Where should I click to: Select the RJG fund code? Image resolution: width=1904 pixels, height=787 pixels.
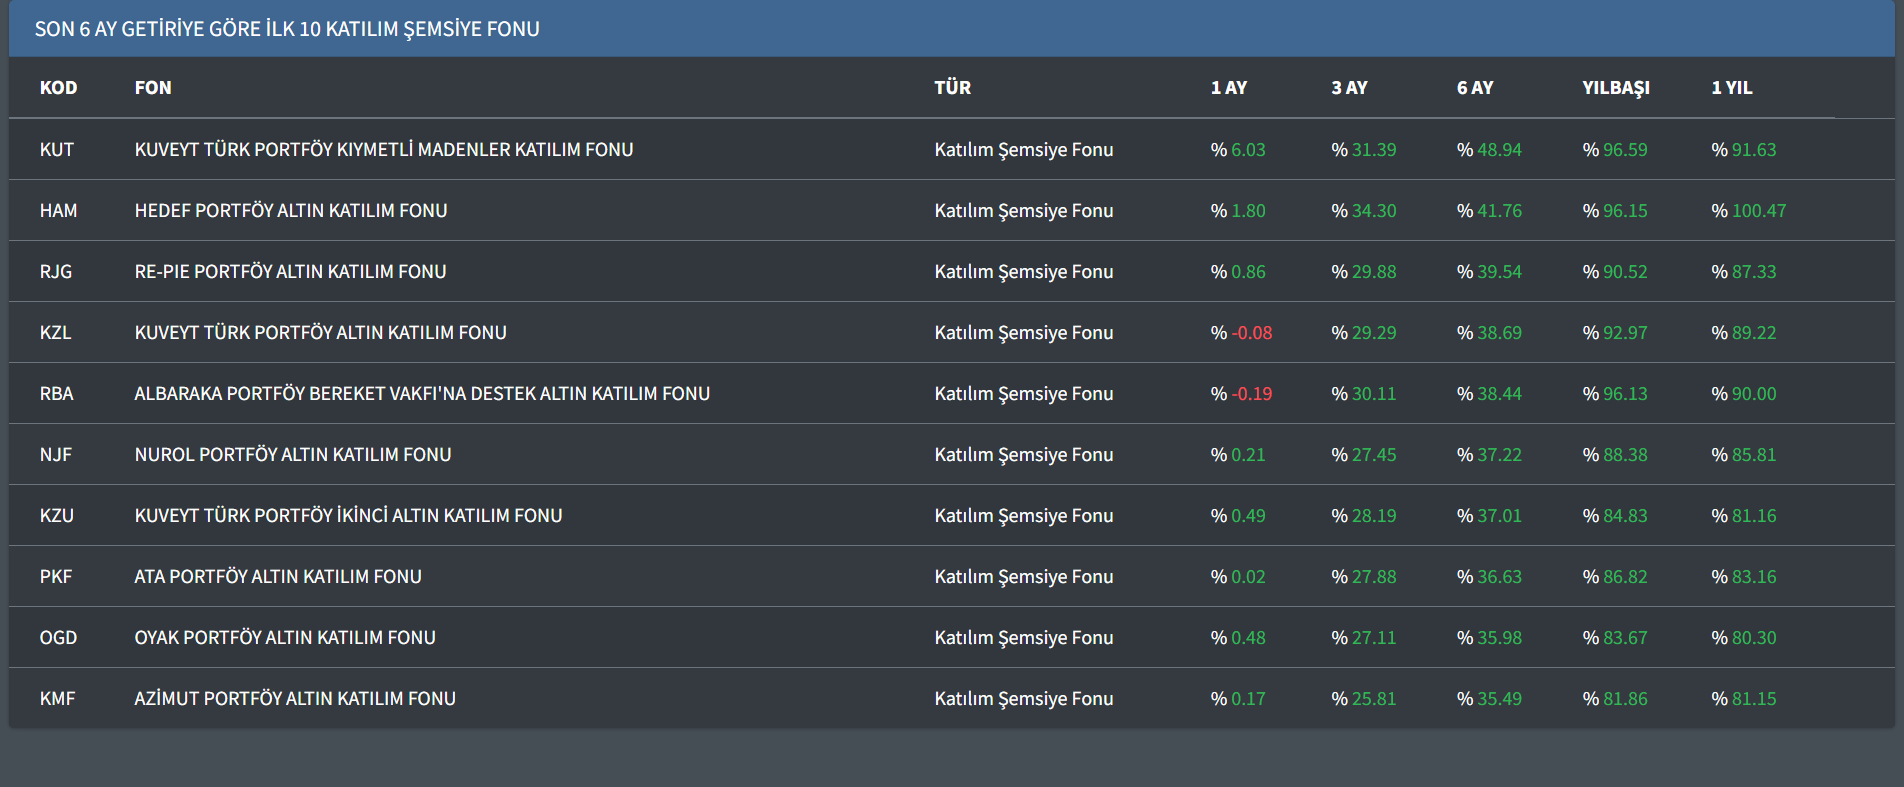coord(56,272)
